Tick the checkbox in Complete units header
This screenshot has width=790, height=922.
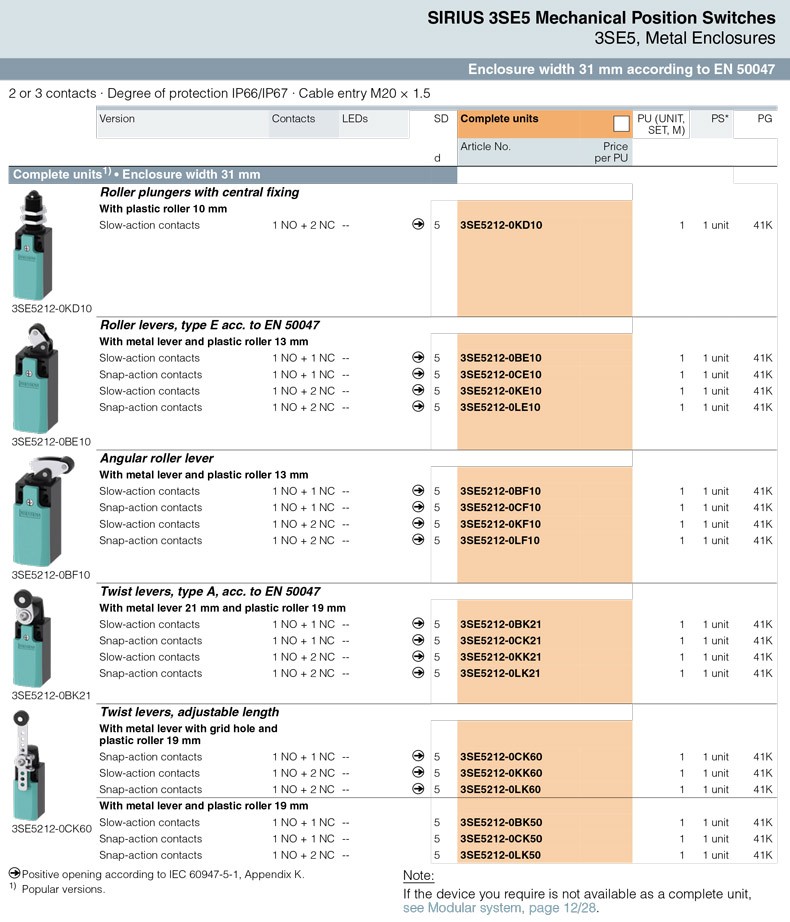point(621,123)
